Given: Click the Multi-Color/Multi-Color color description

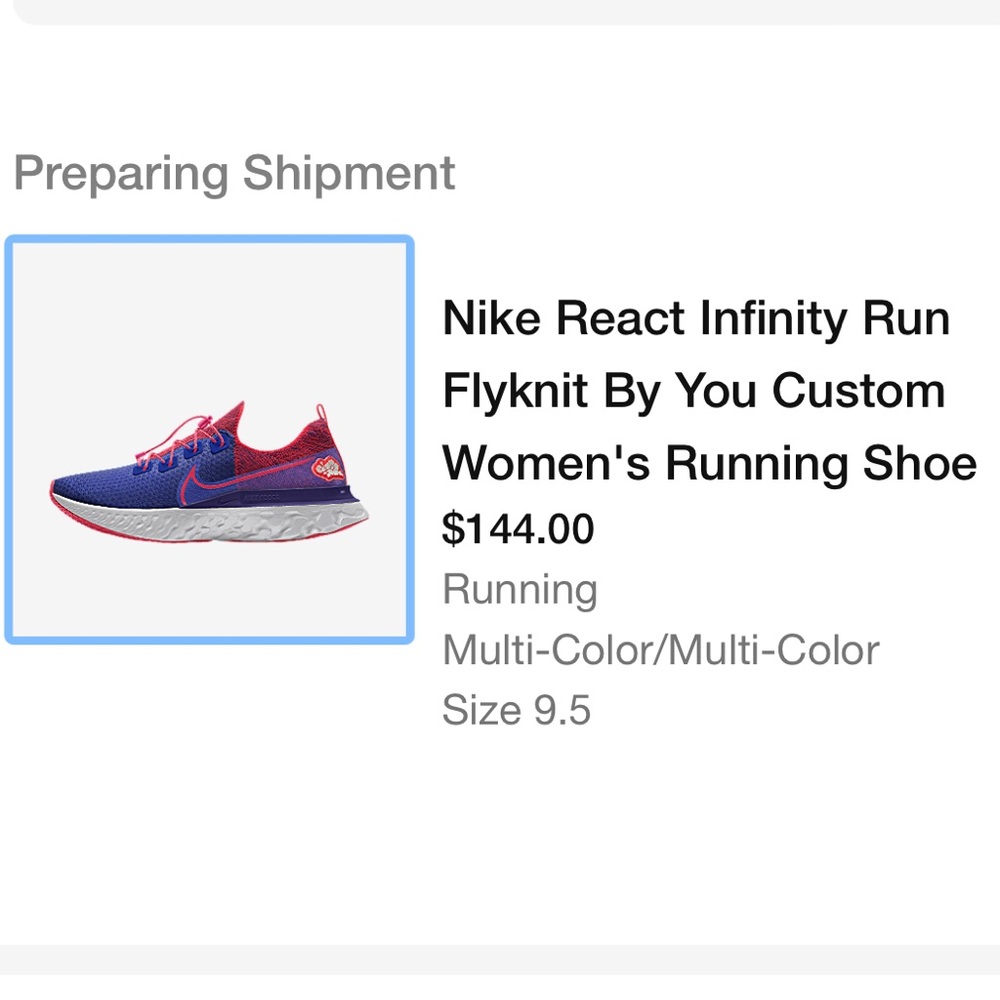Looking at the screenshot, I should 660,649.
